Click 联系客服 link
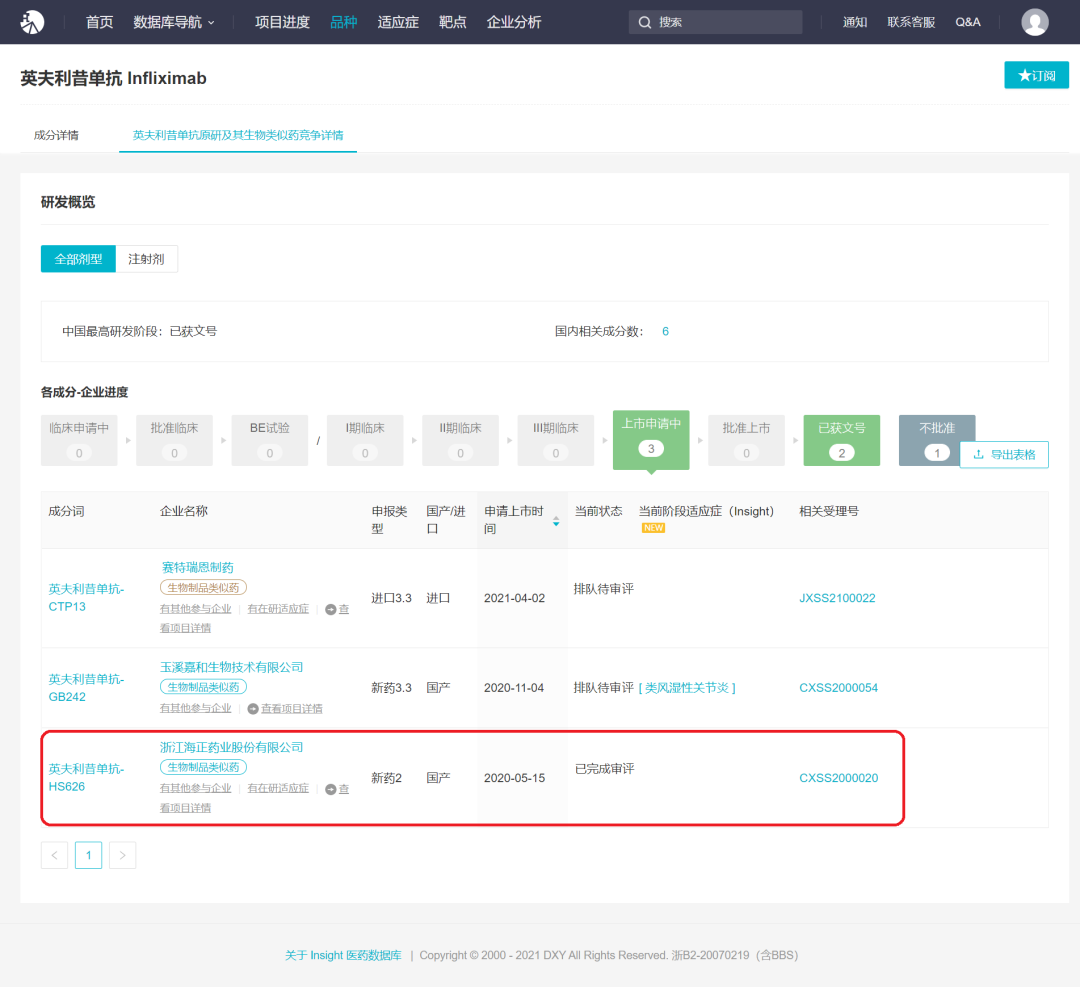The image size is (1080, 987). [911, 22]
